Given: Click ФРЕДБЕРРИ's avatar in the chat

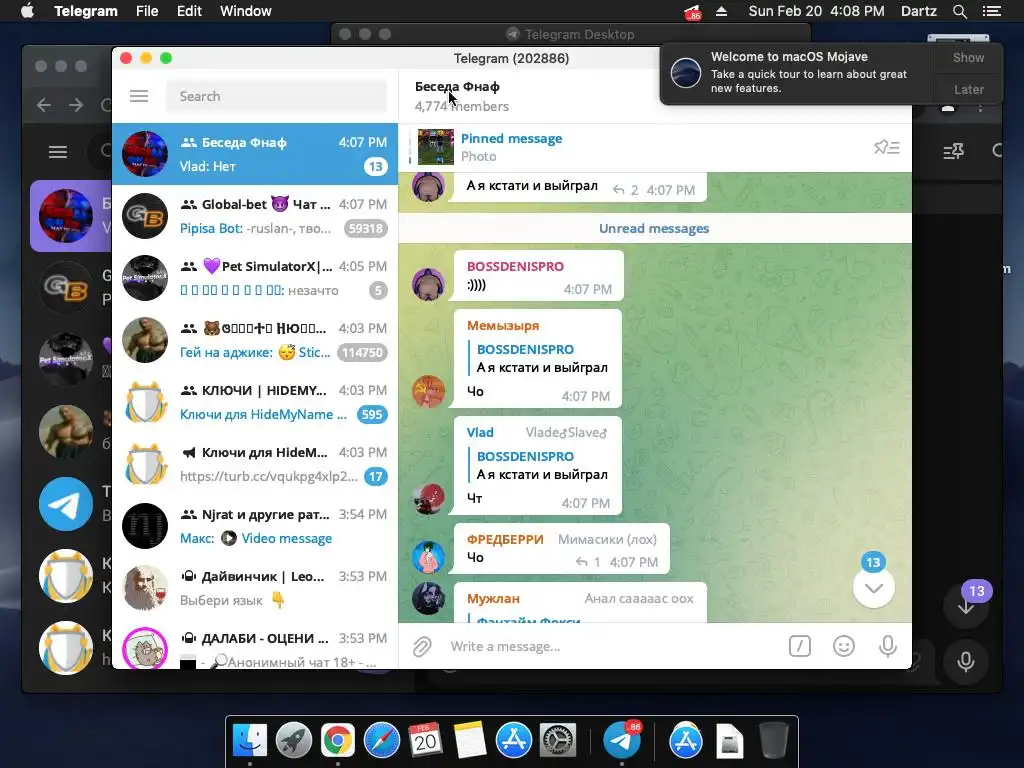Looking at the screenshot, I should point(428,556).
